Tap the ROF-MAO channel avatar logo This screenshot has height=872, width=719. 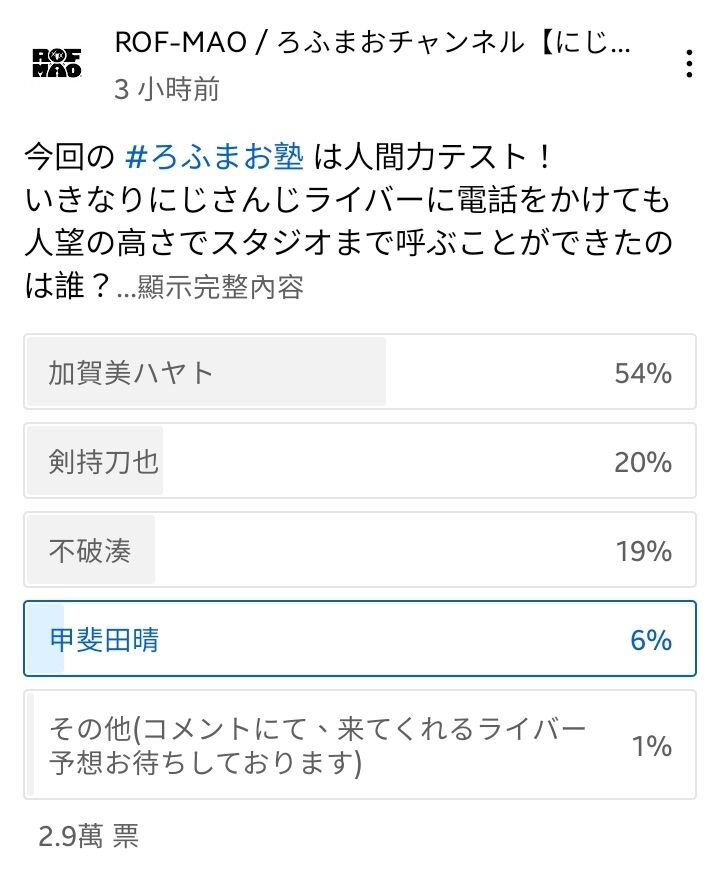tap(57, 63)
